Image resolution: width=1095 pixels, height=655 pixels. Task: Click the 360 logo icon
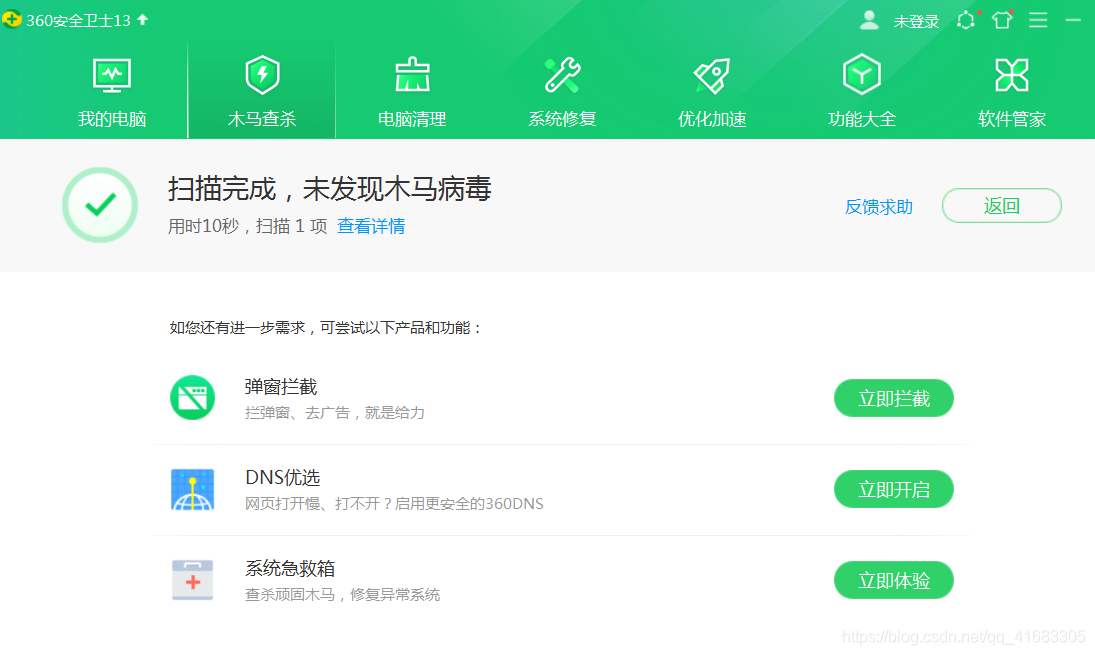click(12, 20)
